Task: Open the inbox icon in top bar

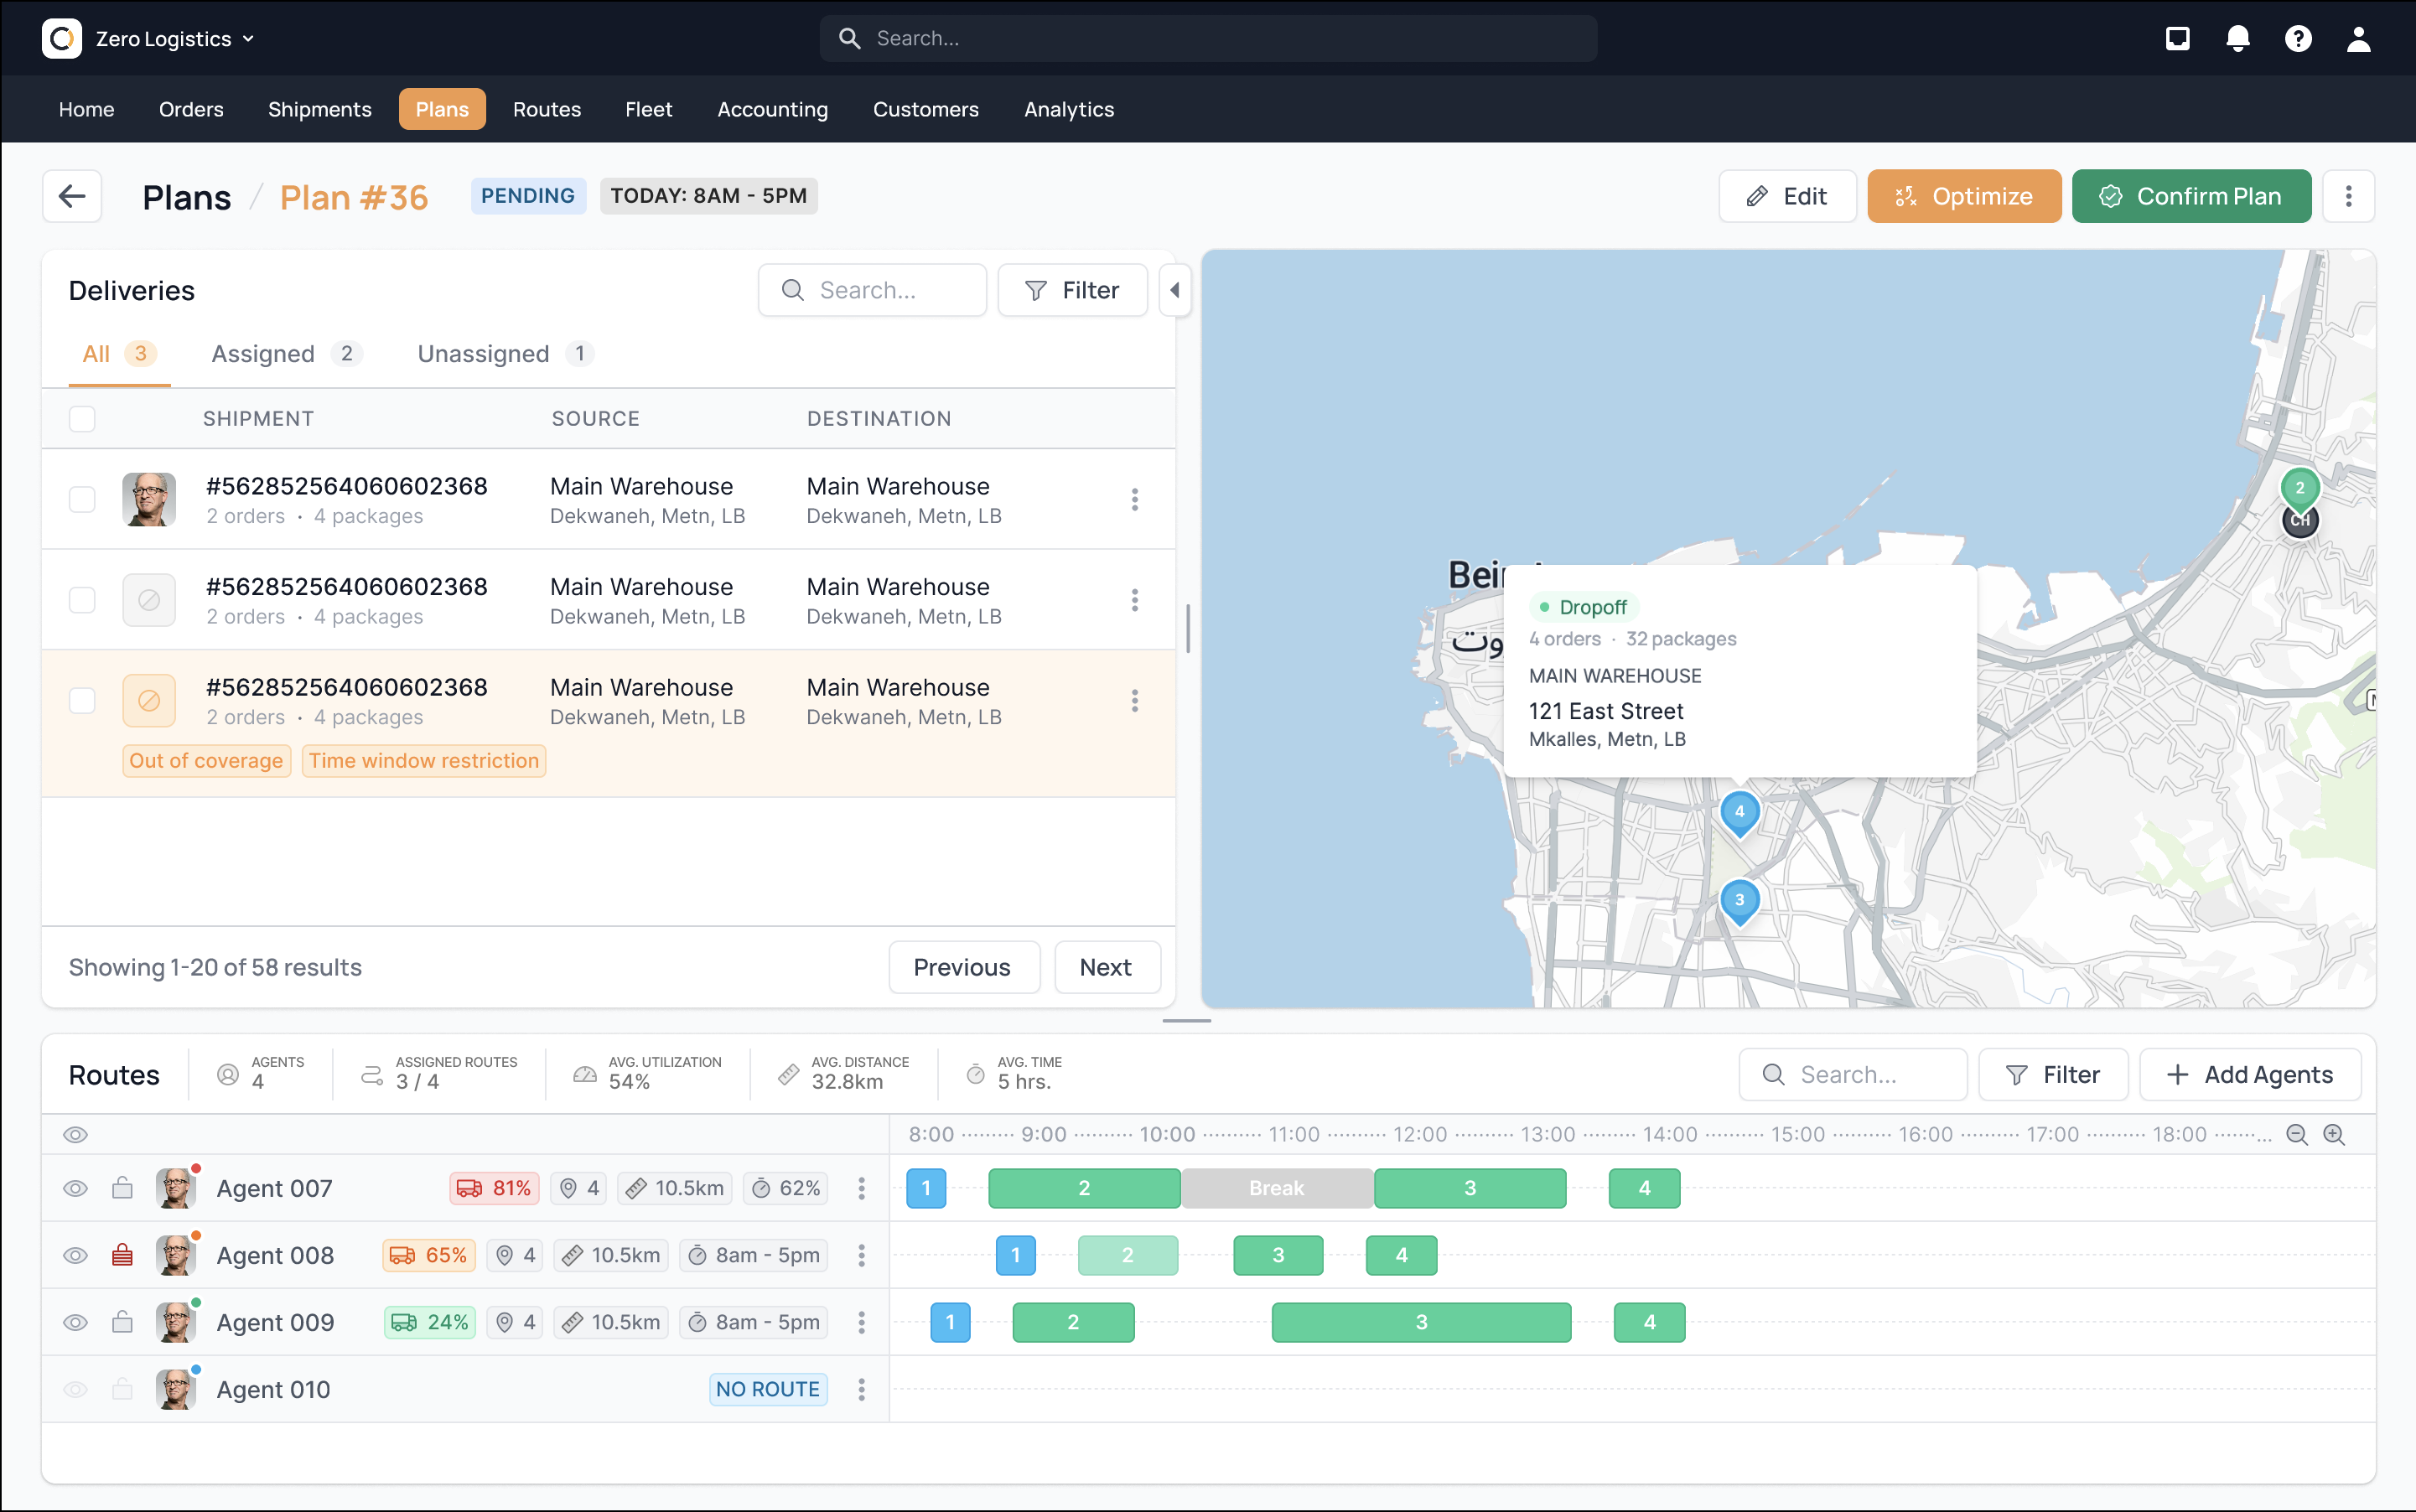Action: (x=2177, y=38)
